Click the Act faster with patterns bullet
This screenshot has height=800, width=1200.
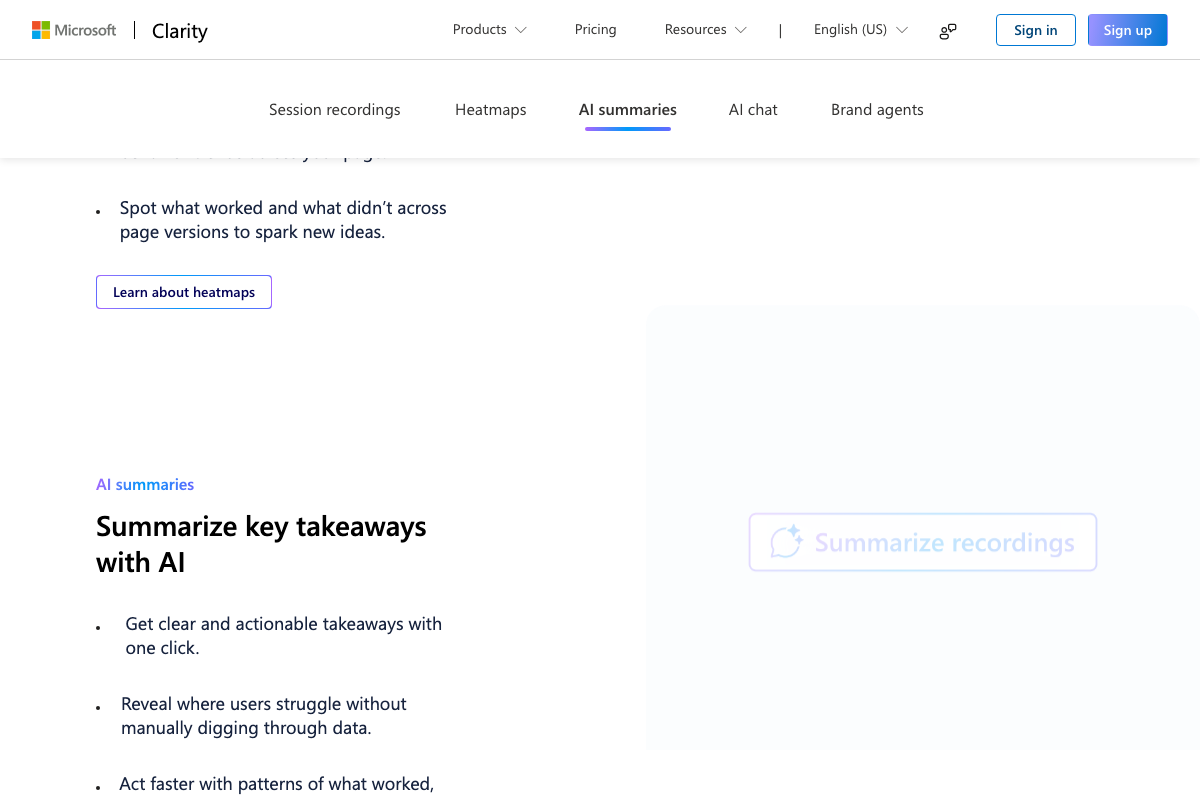pyautogui.click(x=276, y=784)
